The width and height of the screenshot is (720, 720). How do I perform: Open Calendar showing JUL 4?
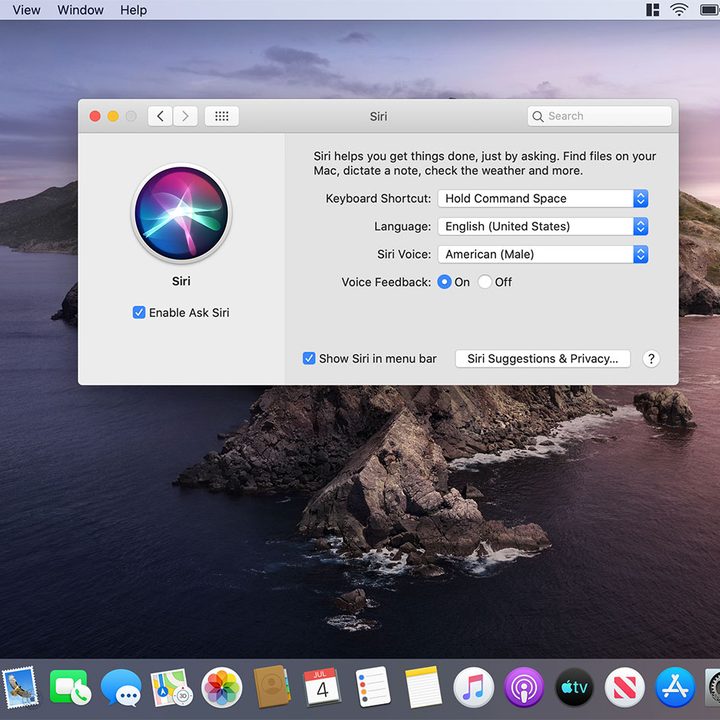click(322, 687)
